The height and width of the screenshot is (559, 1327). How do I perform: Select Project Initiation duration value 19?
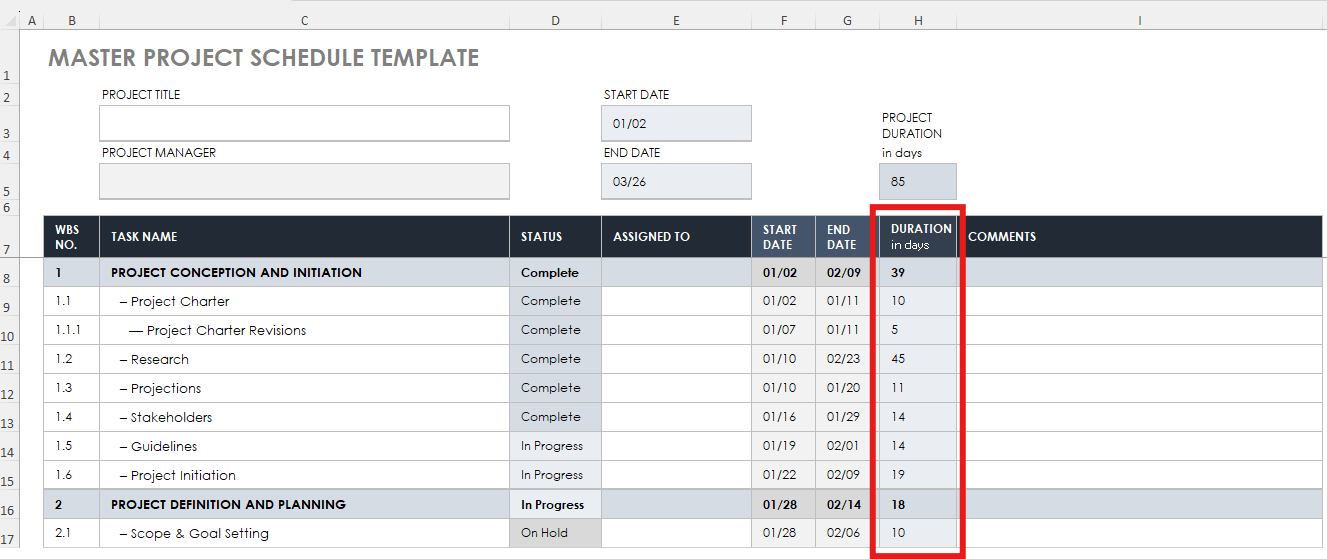point(918,475)
